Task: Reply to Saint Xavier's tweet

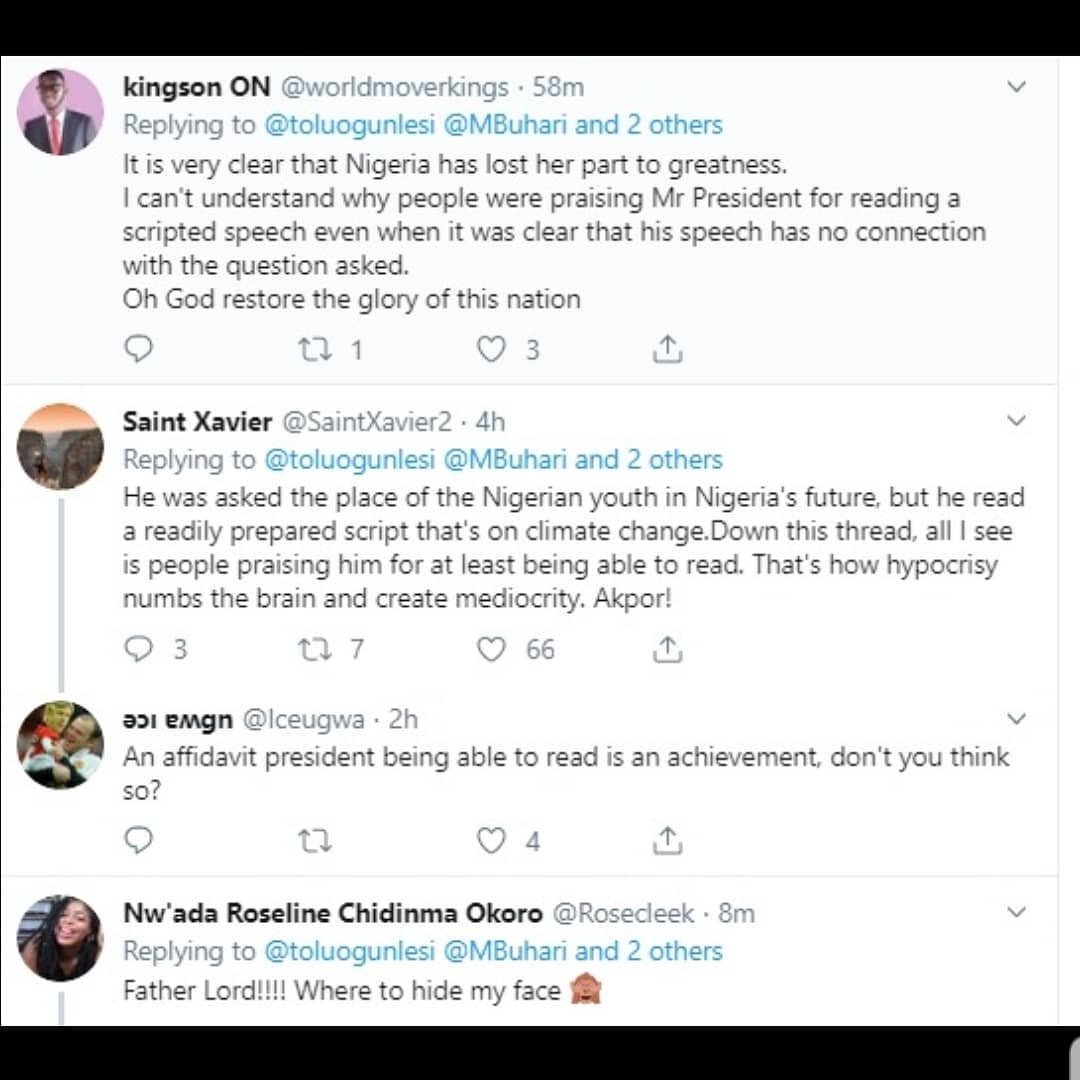Action: click(x=138, y=649)
